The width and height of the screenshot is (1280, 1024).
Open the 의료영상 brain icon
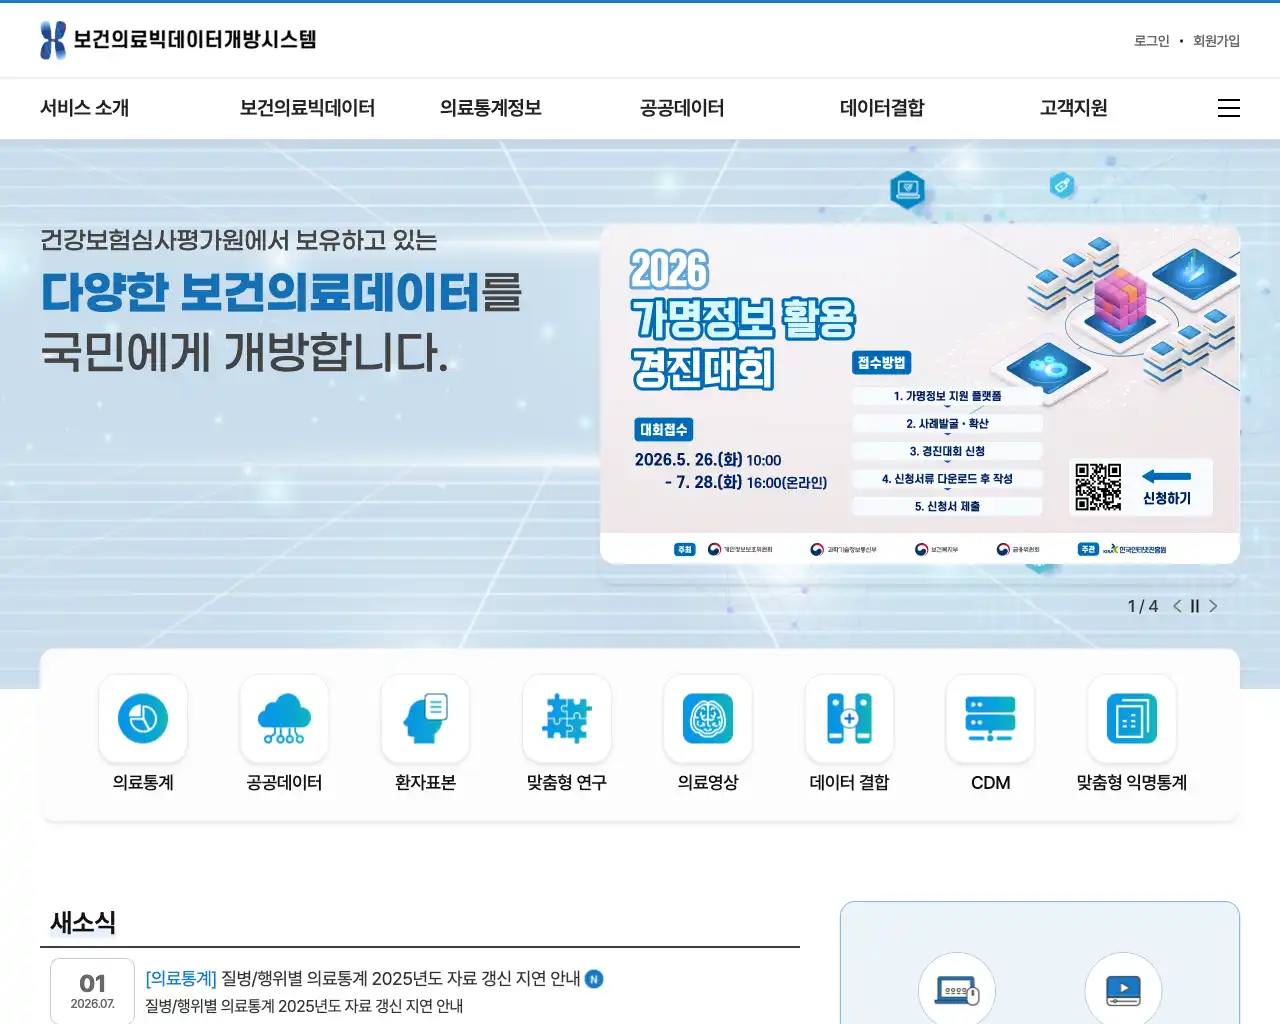pos(708,718)
